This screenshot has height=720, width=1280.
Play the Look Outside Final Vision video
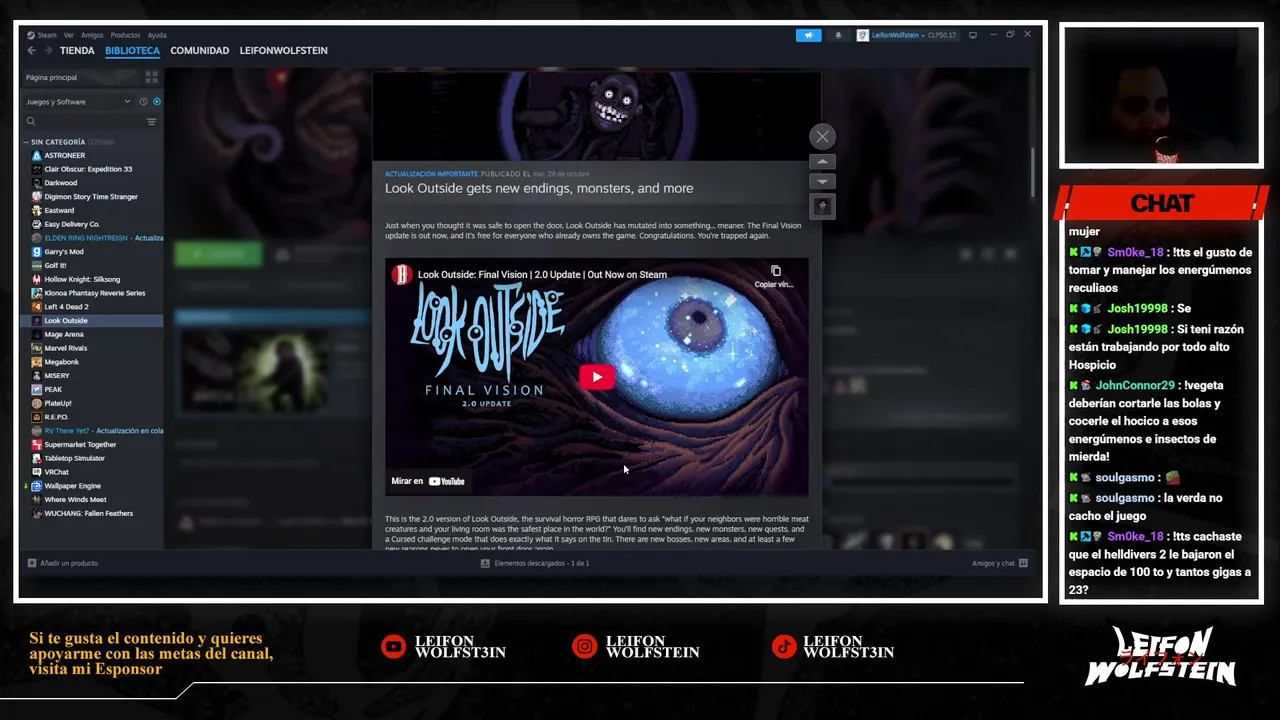tap(597, 377)
